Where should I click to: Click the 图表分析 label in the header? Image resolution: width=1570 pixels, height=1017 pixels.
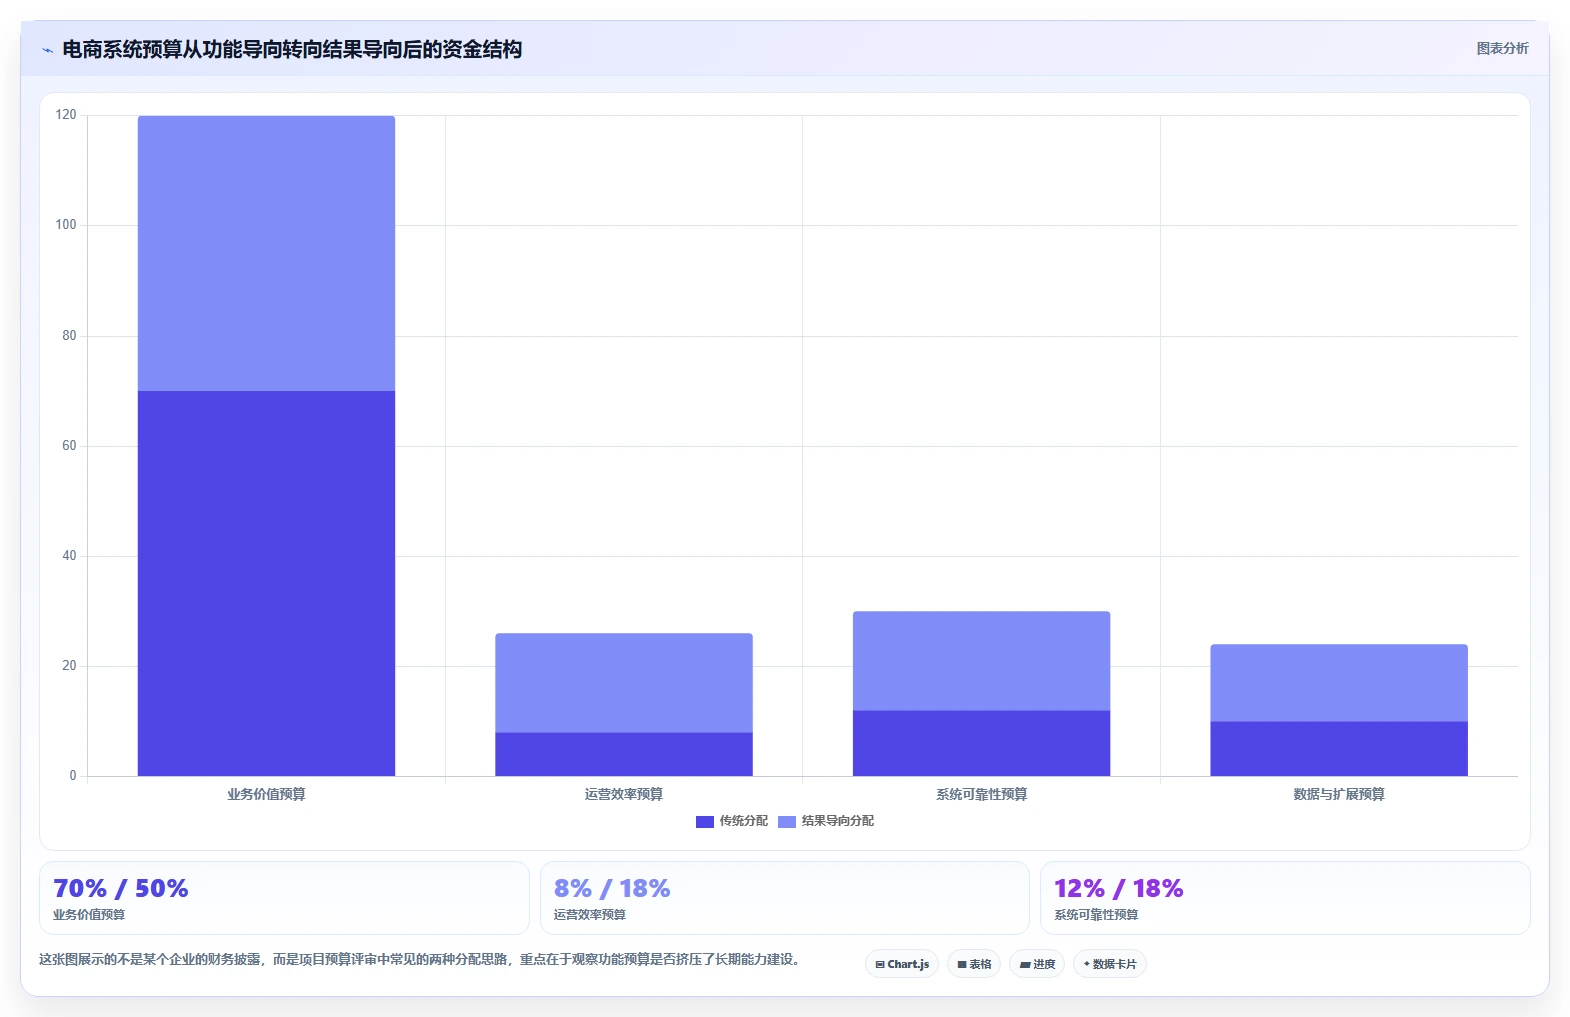pyautogui.click(x=1502, y=48)
